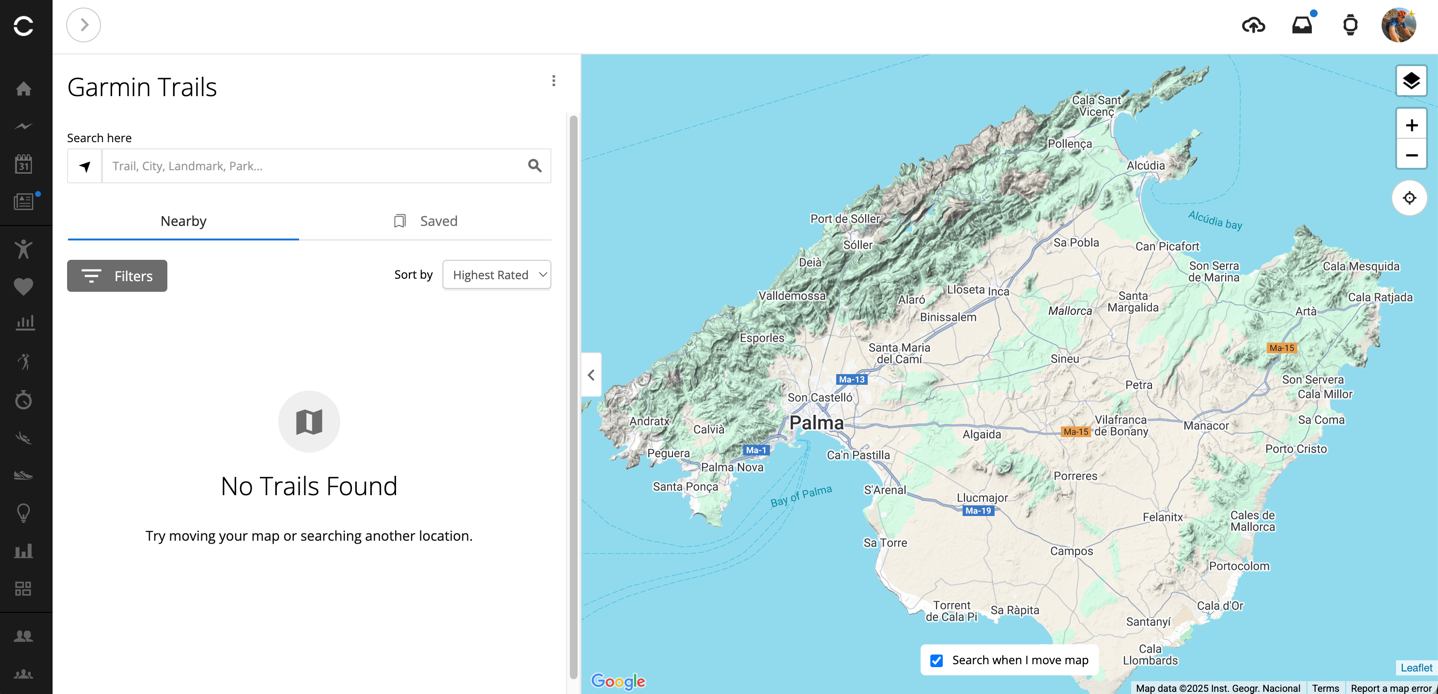Viewport: 1438px width, 694px height.
Task: Click the Cala Ratjada label on the map
Action: [1380, 298]
